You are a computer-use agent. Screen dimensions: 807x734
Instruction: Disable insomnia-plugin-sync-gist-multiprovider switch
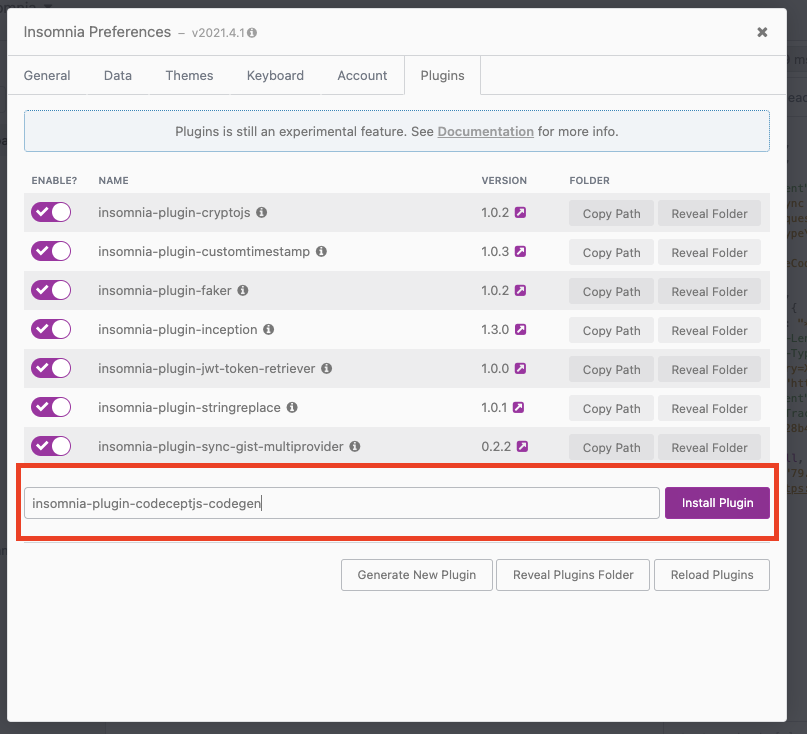coord(51,446)
